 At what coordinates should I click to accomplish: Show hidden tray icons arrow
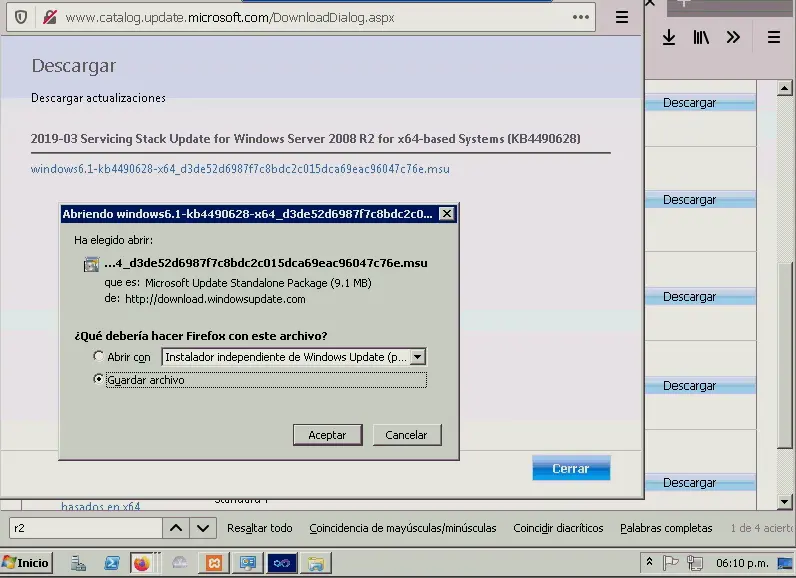[649, 562]
